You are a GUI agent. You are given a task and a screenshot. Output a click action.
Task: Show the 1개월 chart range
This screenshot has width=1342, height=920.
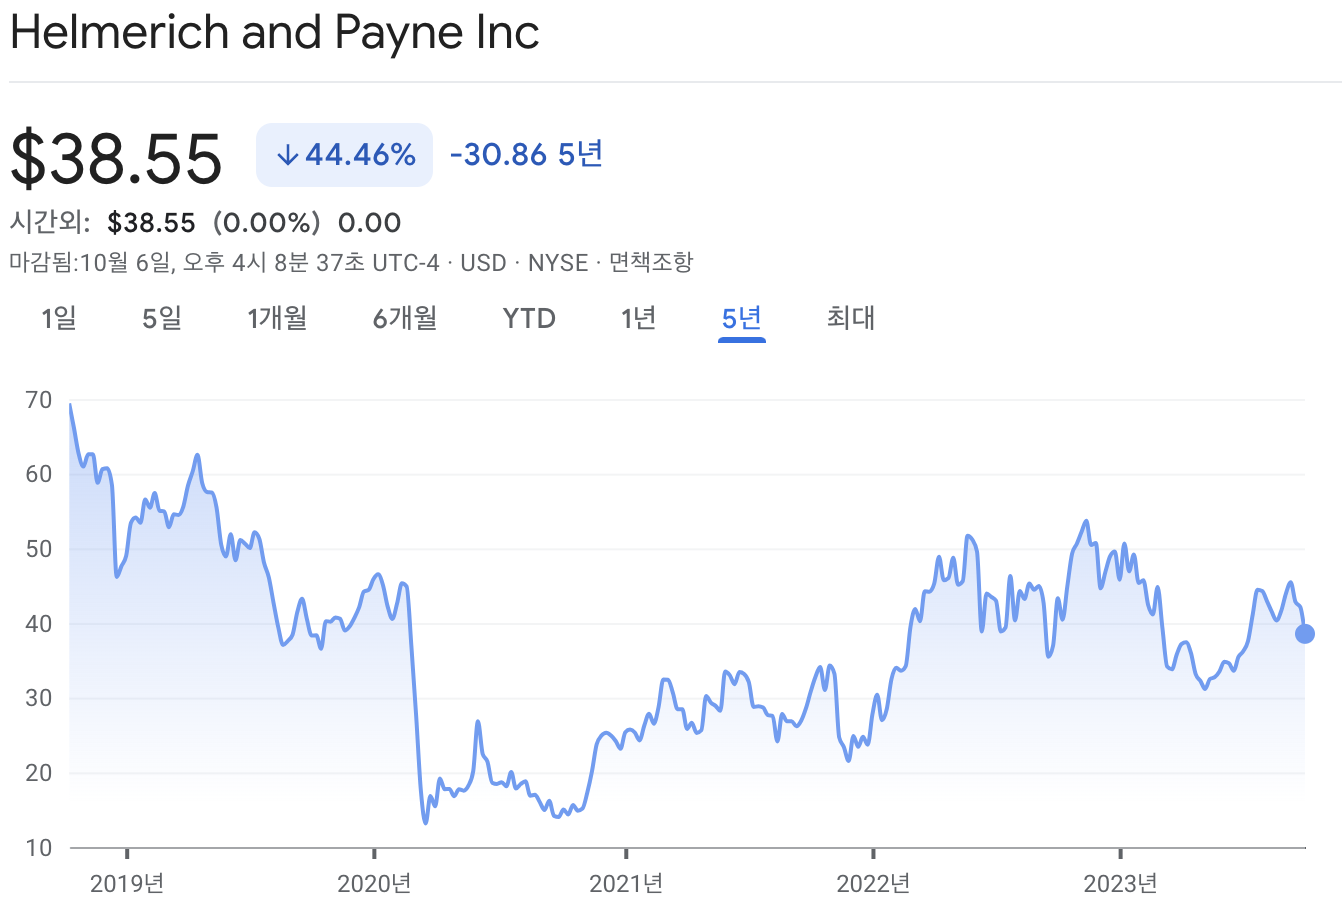(x=277, y=319)
